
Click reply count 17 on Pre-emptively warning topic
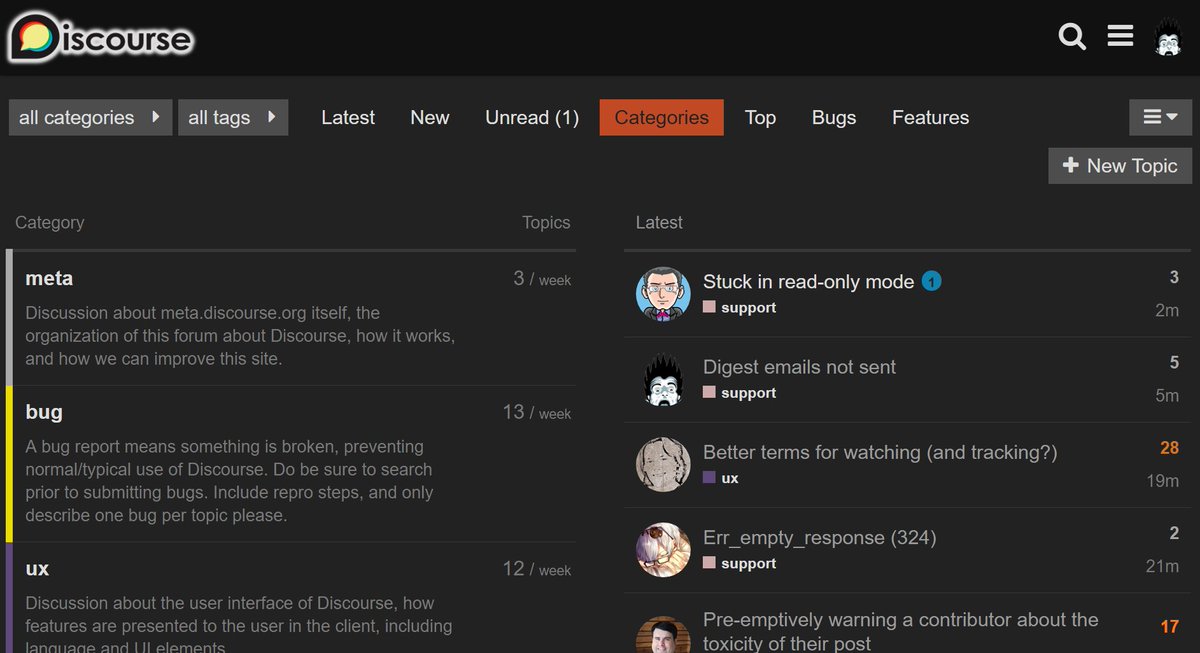[x=1170, y=627]
